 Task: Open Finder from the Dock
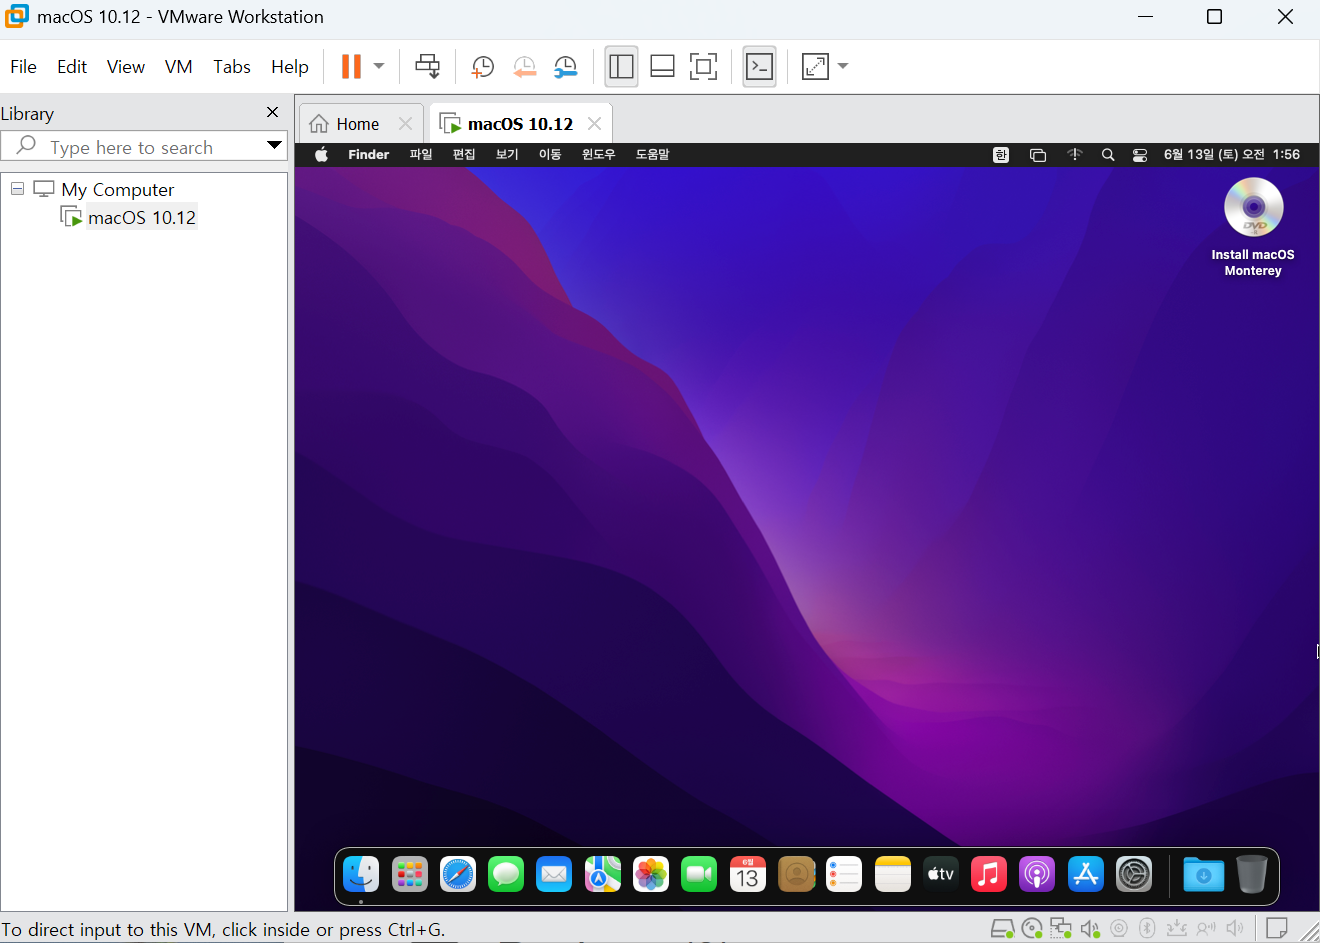pyautogui.click(x=361, y=875)
